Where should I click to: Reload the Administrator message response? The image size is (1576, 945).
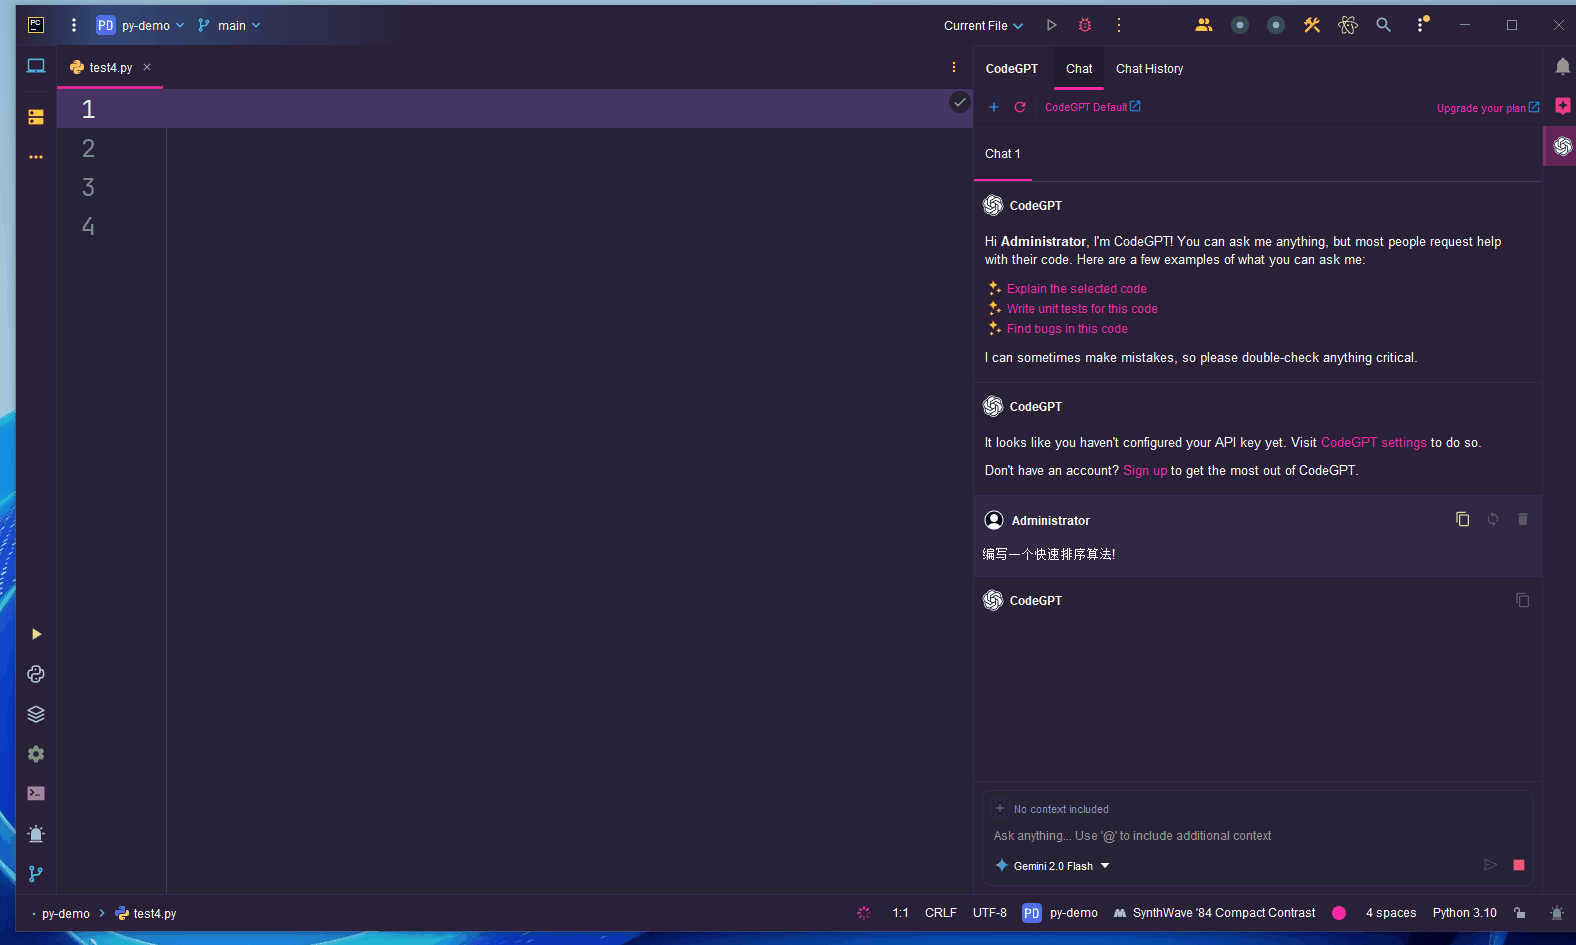click(1493, 519)
